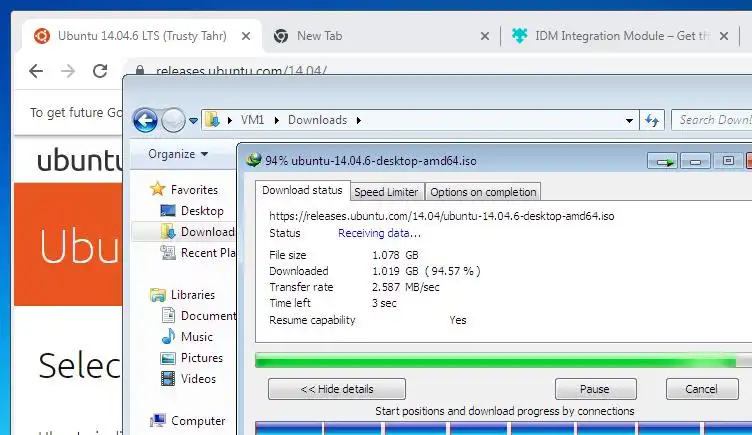Select Libraries in the navigation pane
Viewport: 752px width, 435px height.
182,294
